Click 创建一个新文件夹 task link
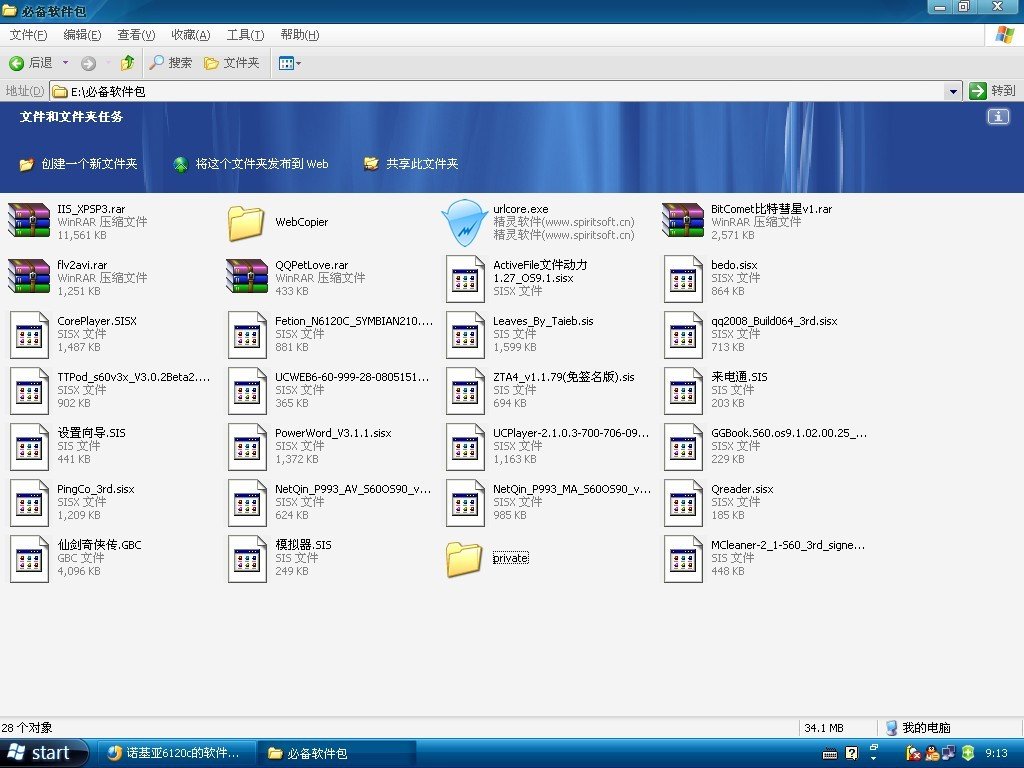 pyautogui.click(x=89, y=164)
